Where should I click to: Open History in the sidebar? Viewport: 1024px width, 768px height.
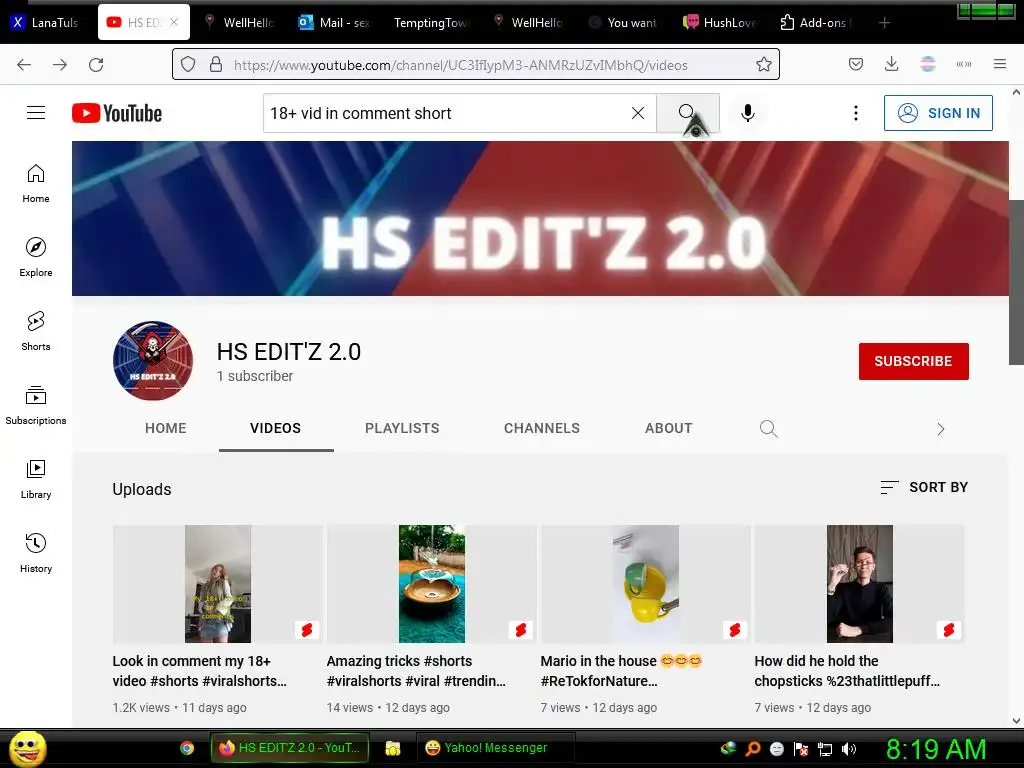(x=36, y=553)
